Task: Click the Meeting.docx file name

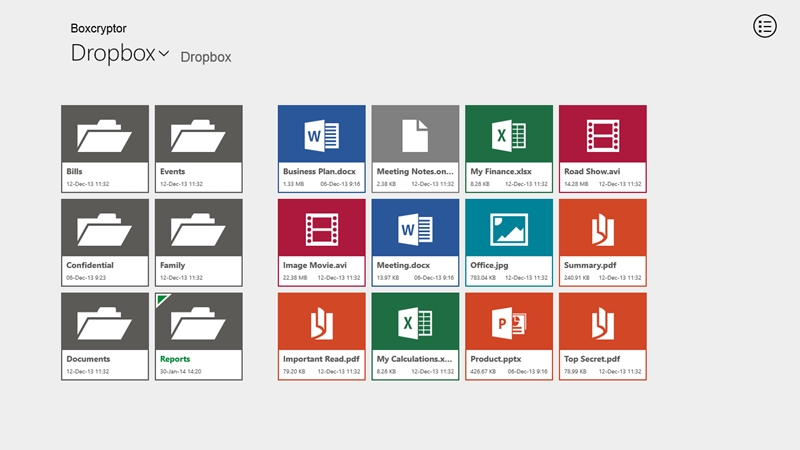Action: (x=404, y=265)
